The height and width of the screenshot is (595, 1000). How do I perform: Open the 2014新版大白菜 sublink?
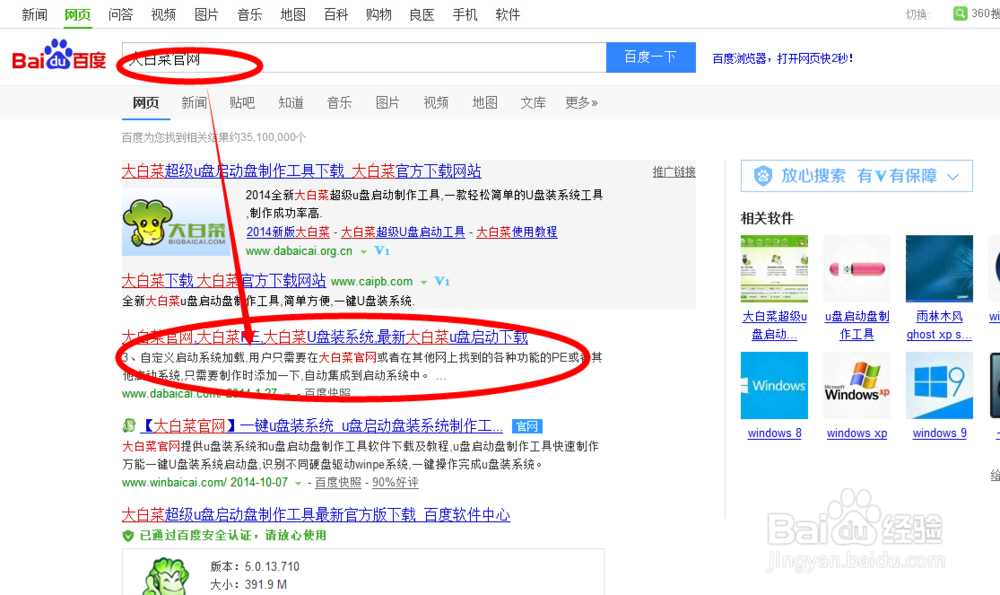(288, 232)
